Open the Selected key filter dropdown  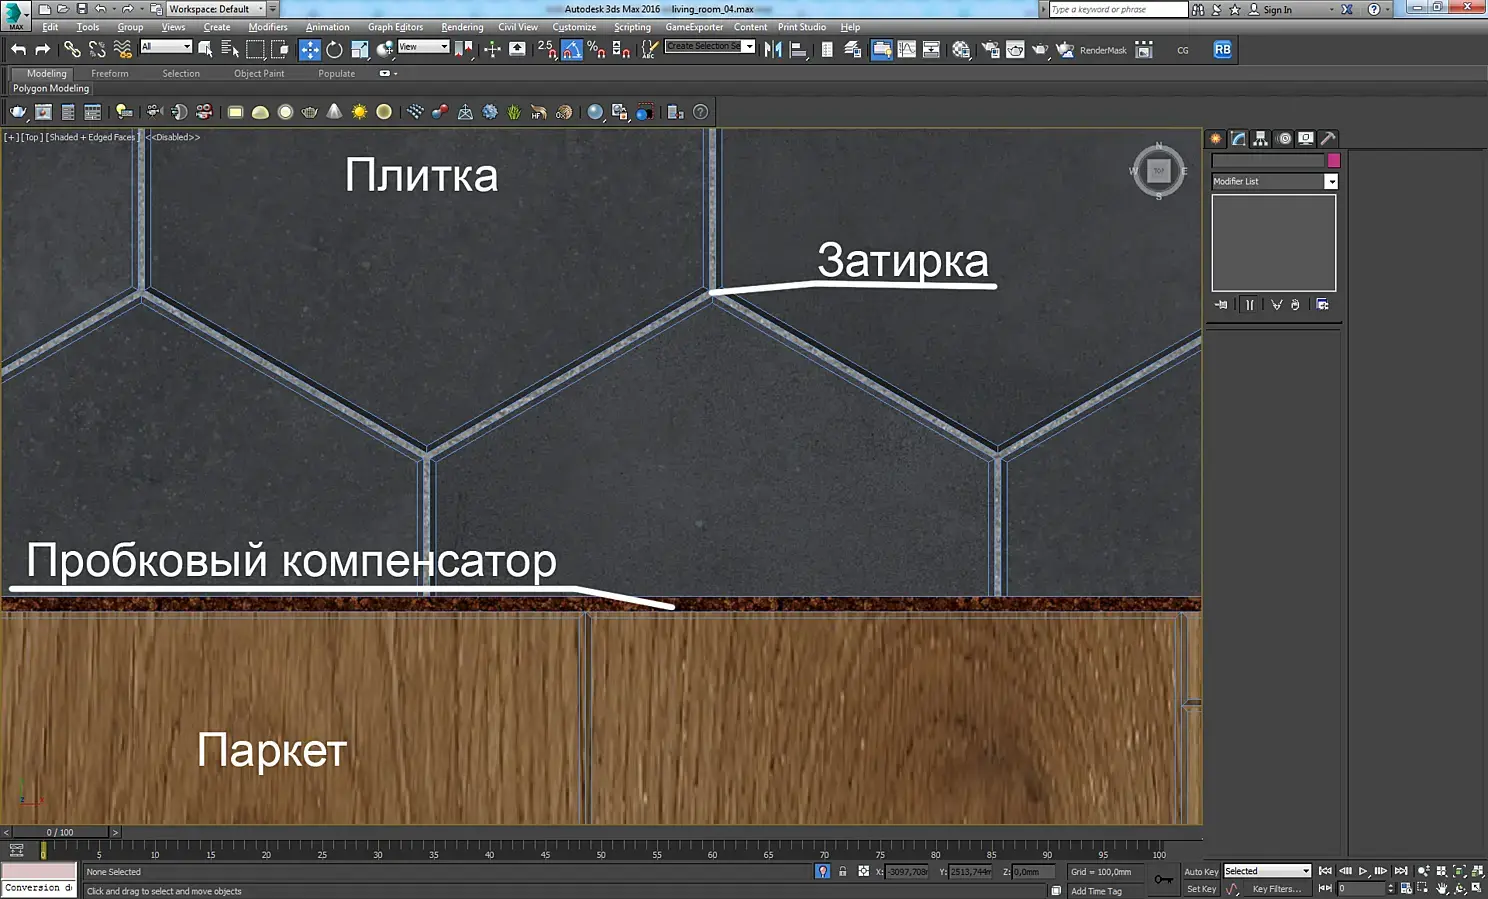(x=1267, y=871)
